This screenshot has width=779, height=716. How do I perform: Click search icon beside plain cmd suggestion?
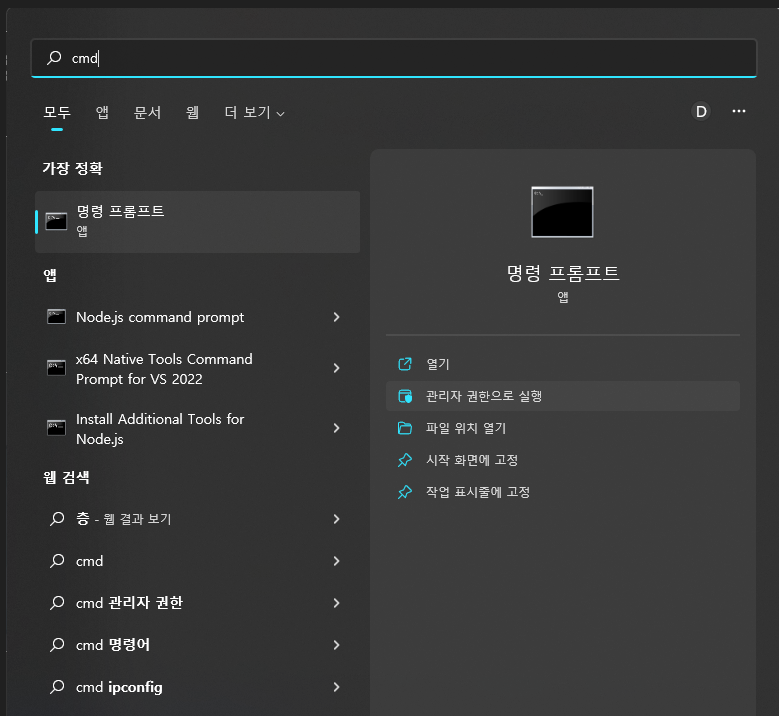pyautogui.click(x=57, y=561)
